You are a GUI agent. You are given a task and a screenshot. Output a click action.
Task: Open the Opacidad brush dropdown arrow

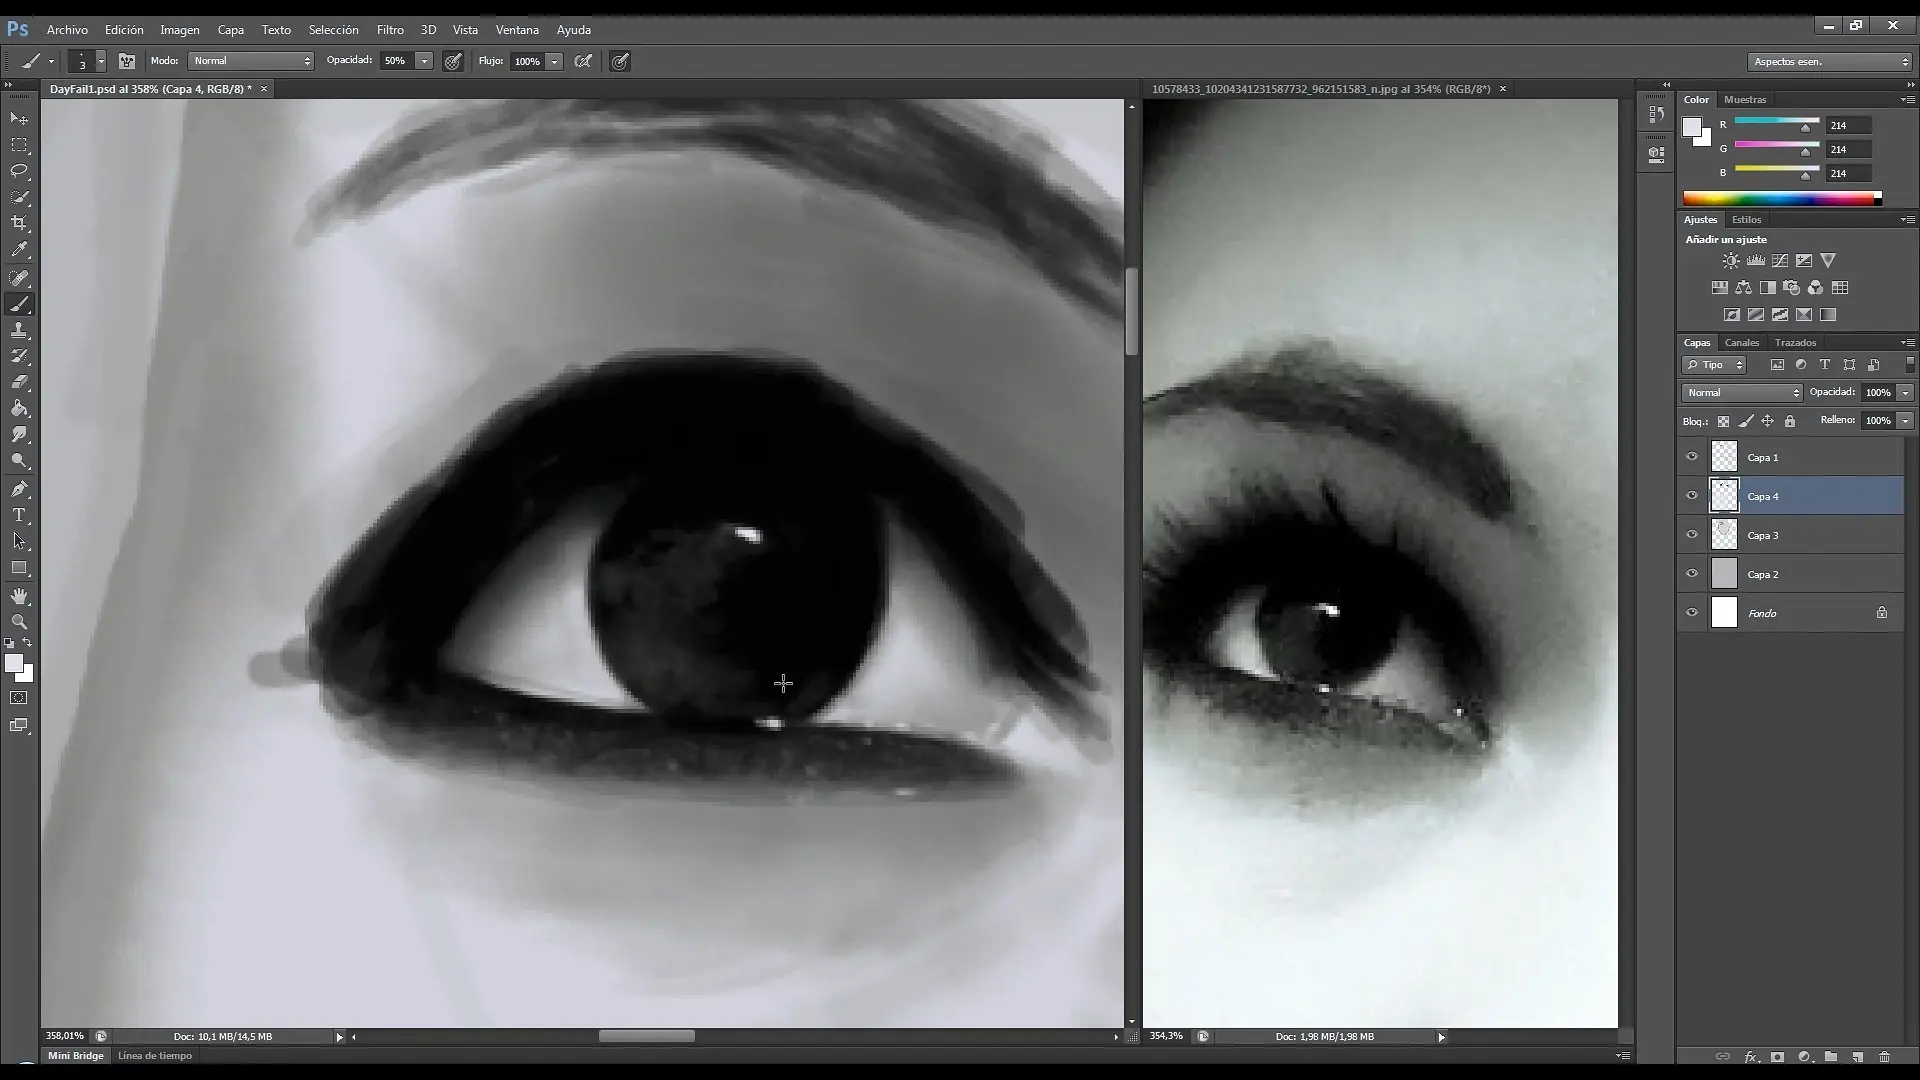point(424,61)
